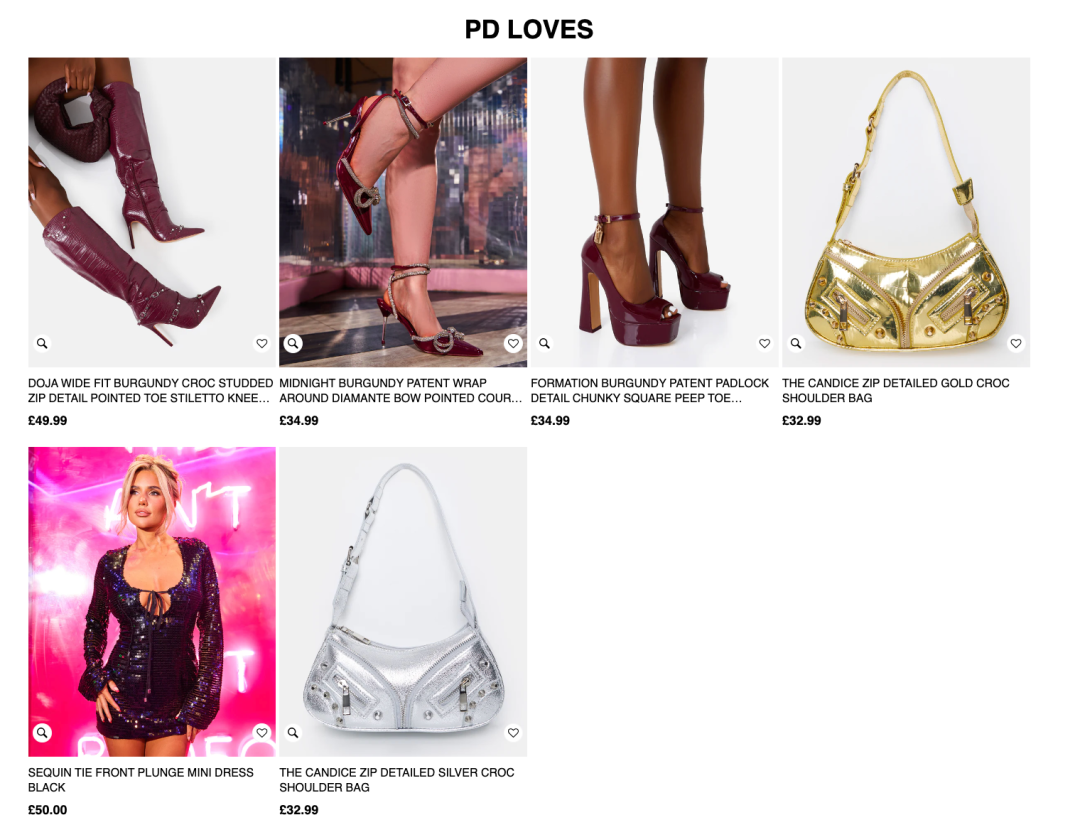
Task: Save sequin plunge mini dress to wishlist
Action: (262, 732)
